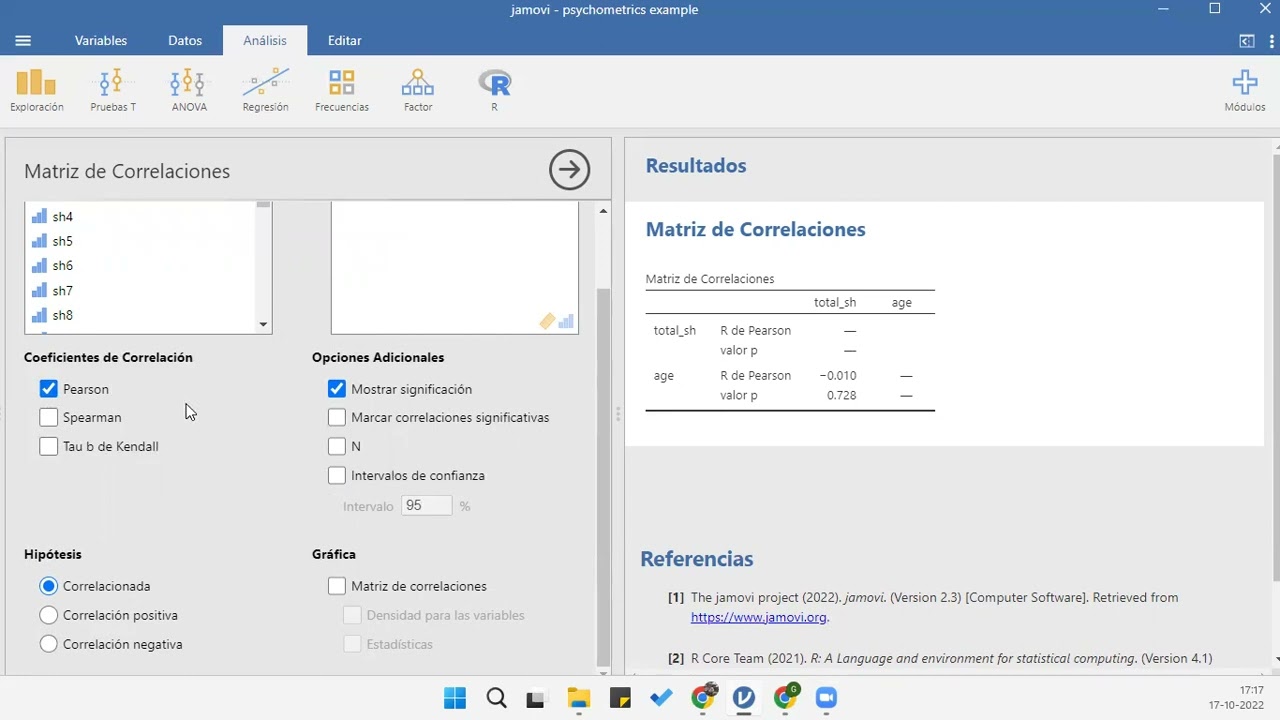Open Windows taskbar search
Screen dimensions: 1280x720
(x=496, y=697)
